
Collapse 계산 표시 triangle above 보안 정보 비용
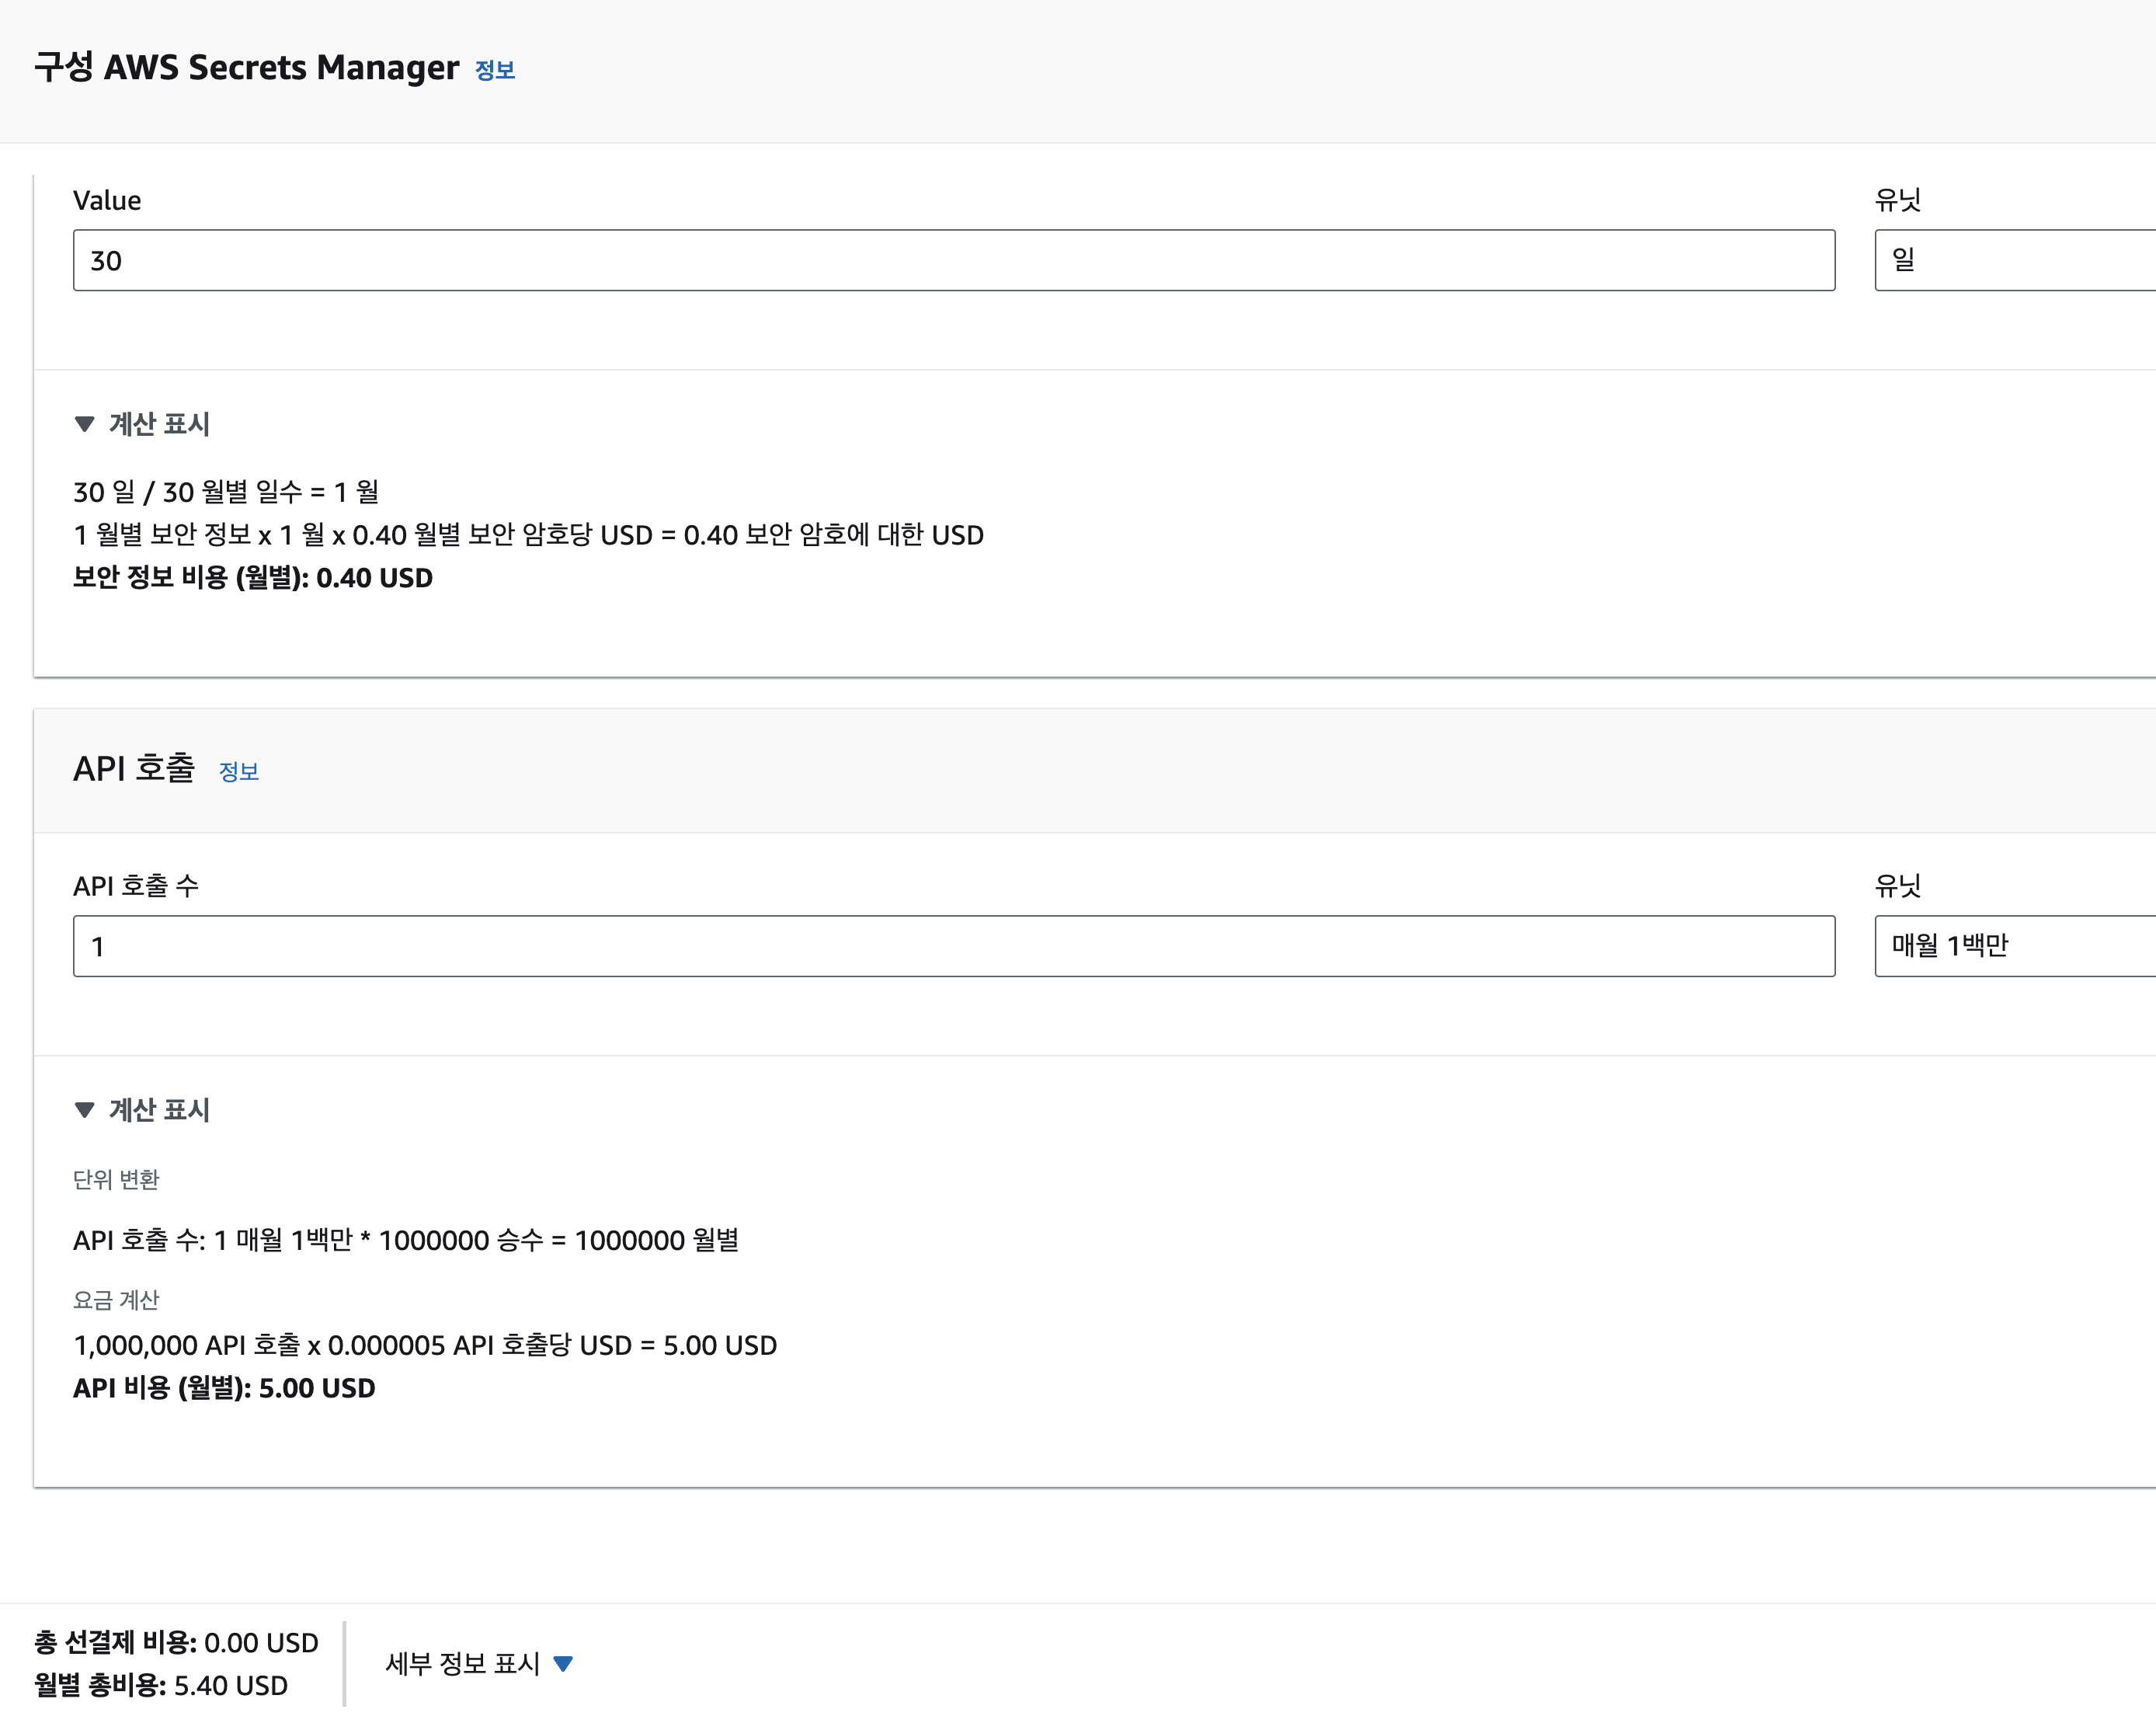(85, 424)
